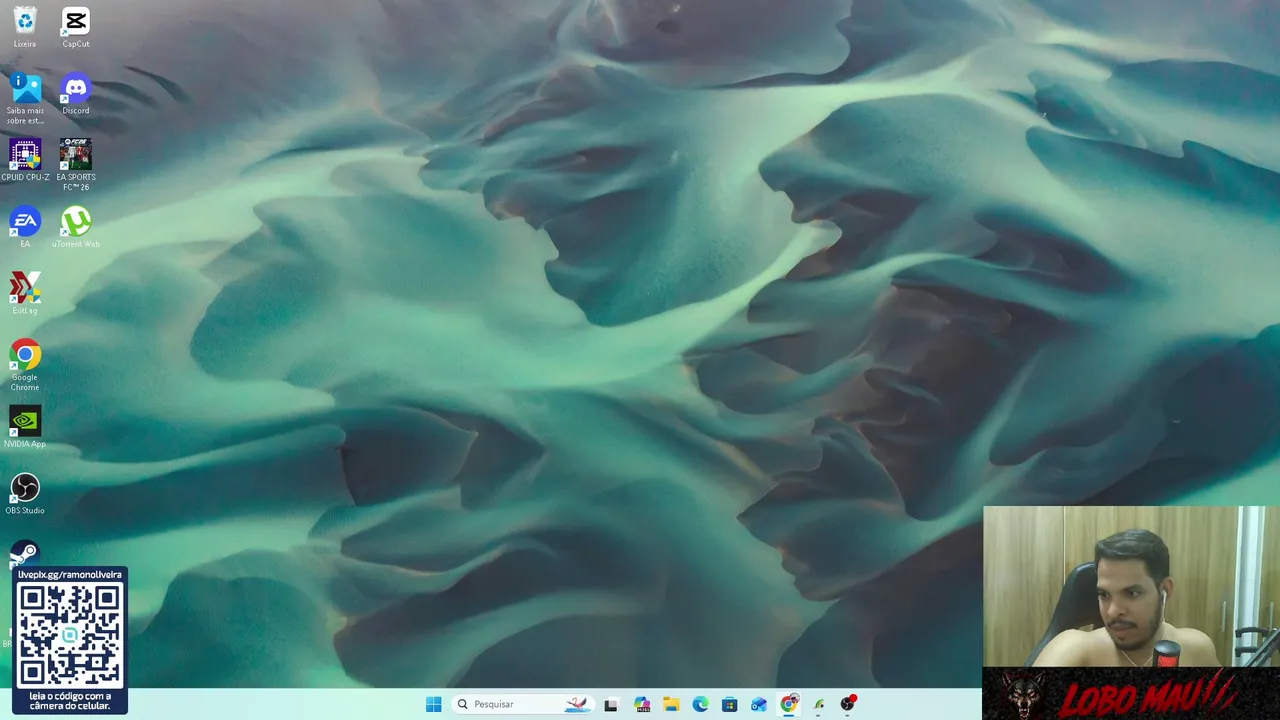Image resolution: width=1280 pixels, height=720 pixels.
Task: Switch to Chrome in the taskbar
Action: point(789,704)
